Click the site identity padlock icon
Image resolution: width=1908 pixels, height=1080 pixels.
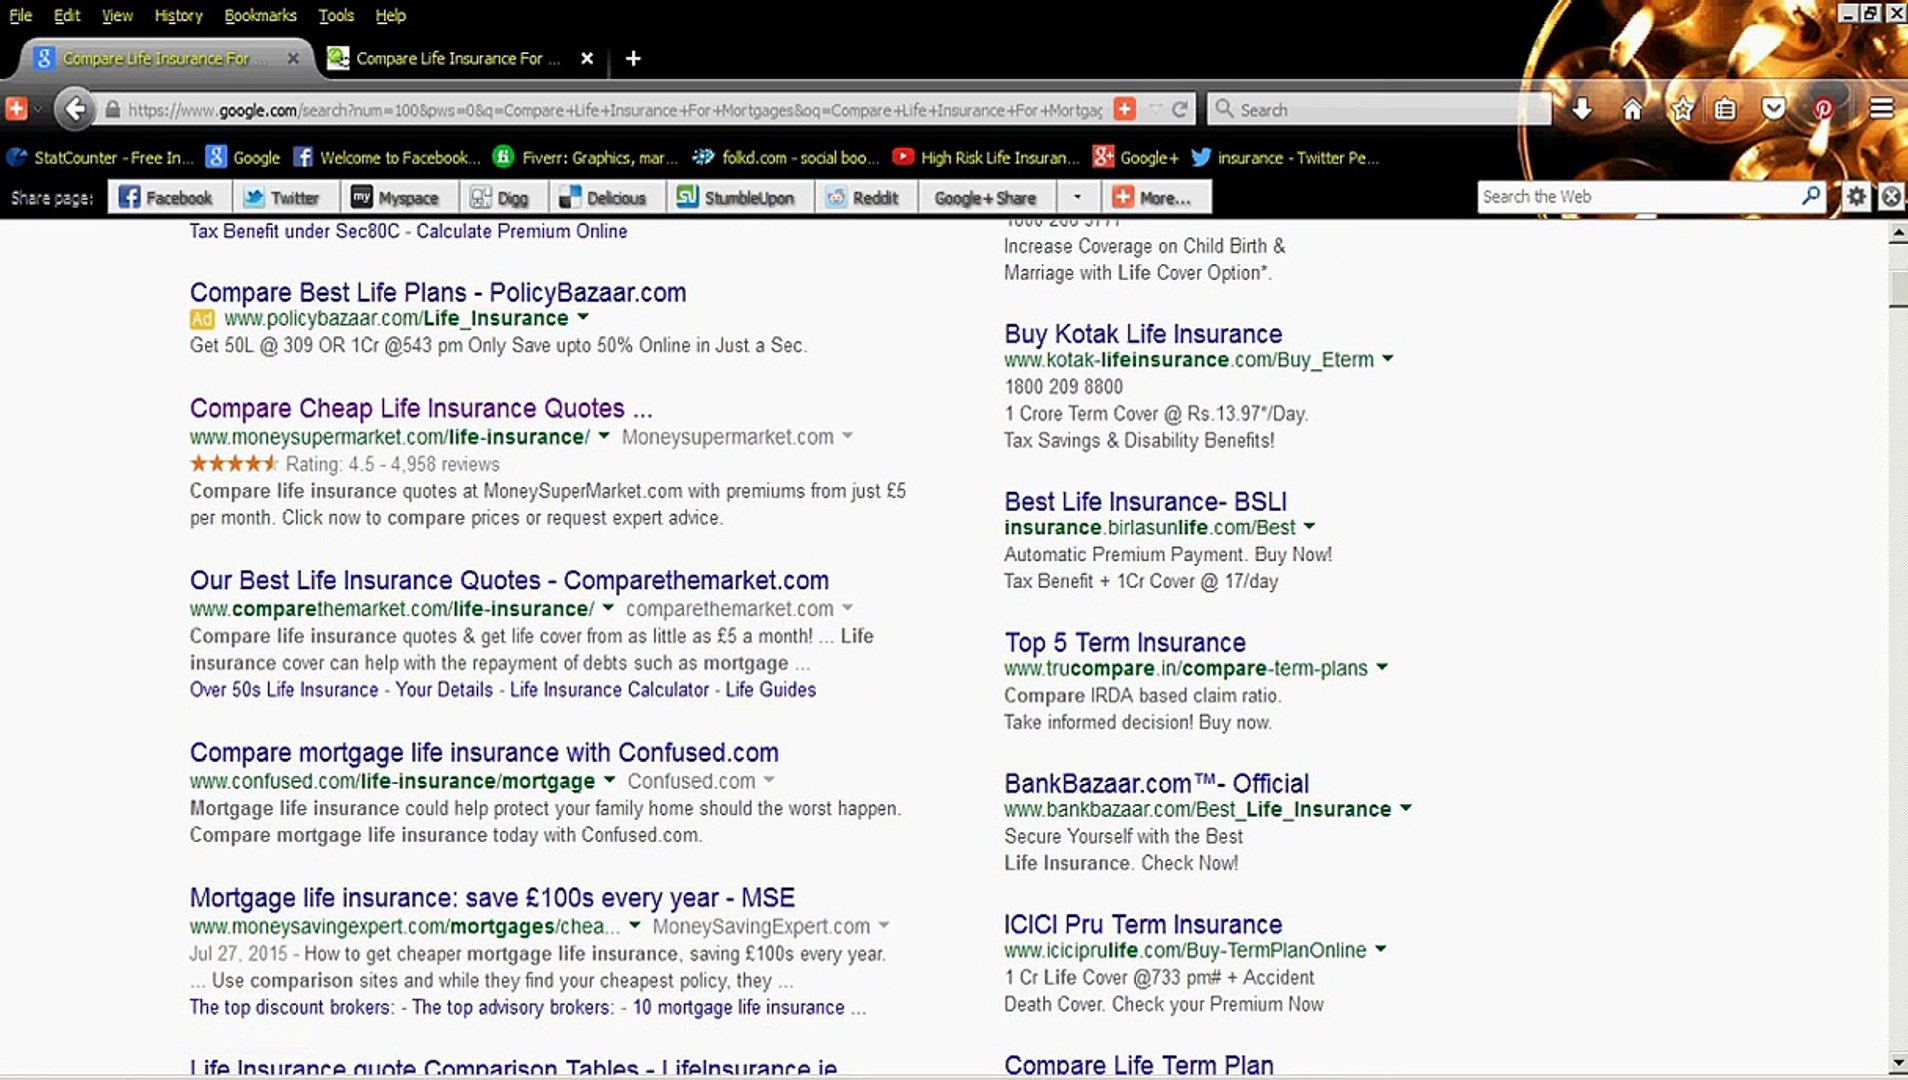pyautogui.click(x=113, y=110)
